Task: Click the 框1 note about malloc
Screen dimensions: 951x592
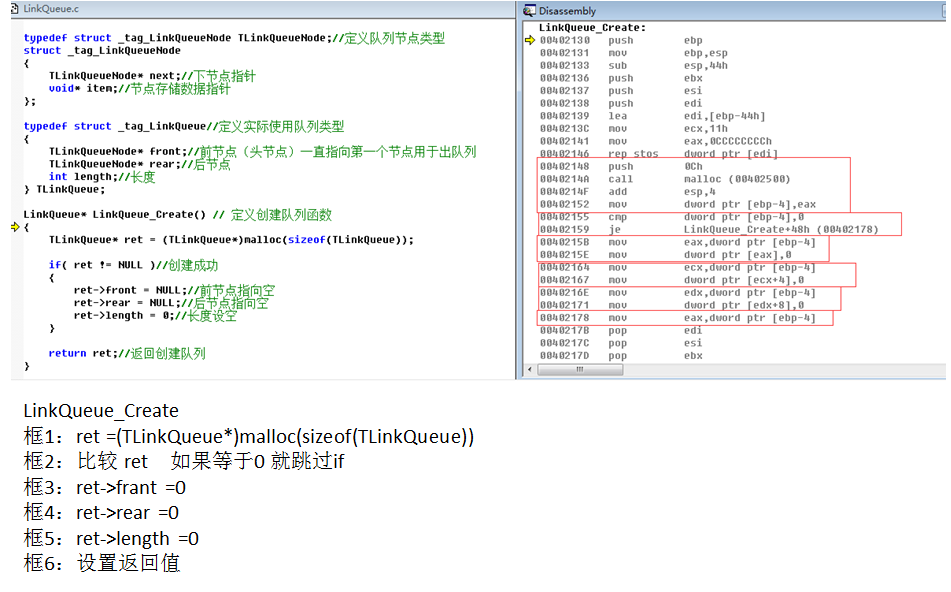Action: coord(249,437)
